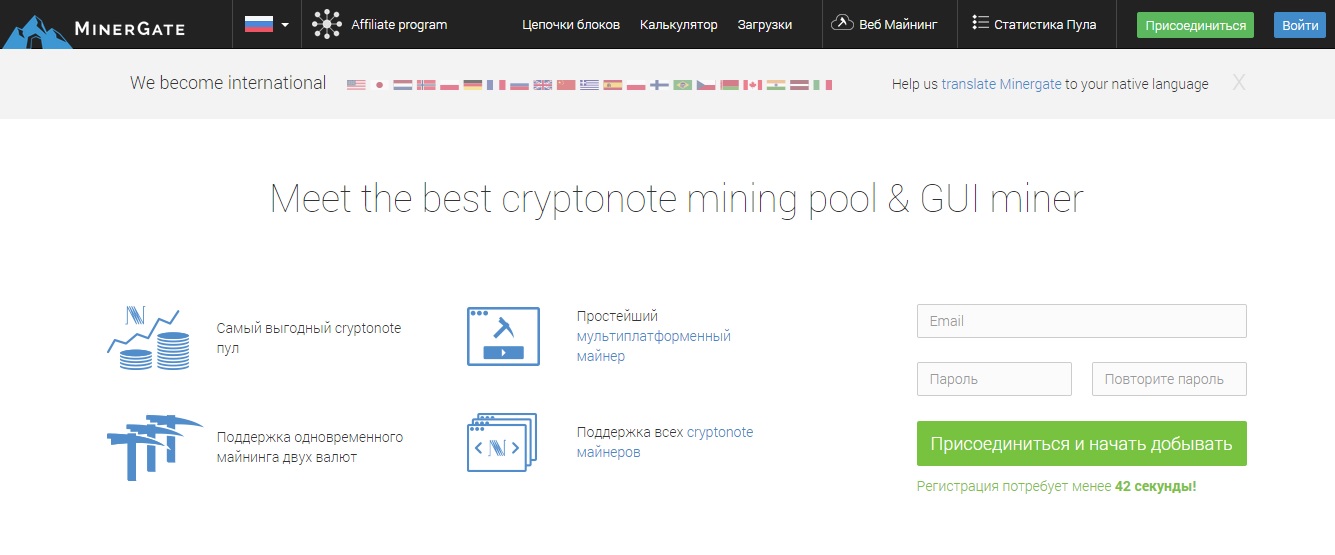Image resolution: width=1335 pixels, height=555 pixels.
Task: Open the Russian flag language dropdown
Action: click(267, 25)
